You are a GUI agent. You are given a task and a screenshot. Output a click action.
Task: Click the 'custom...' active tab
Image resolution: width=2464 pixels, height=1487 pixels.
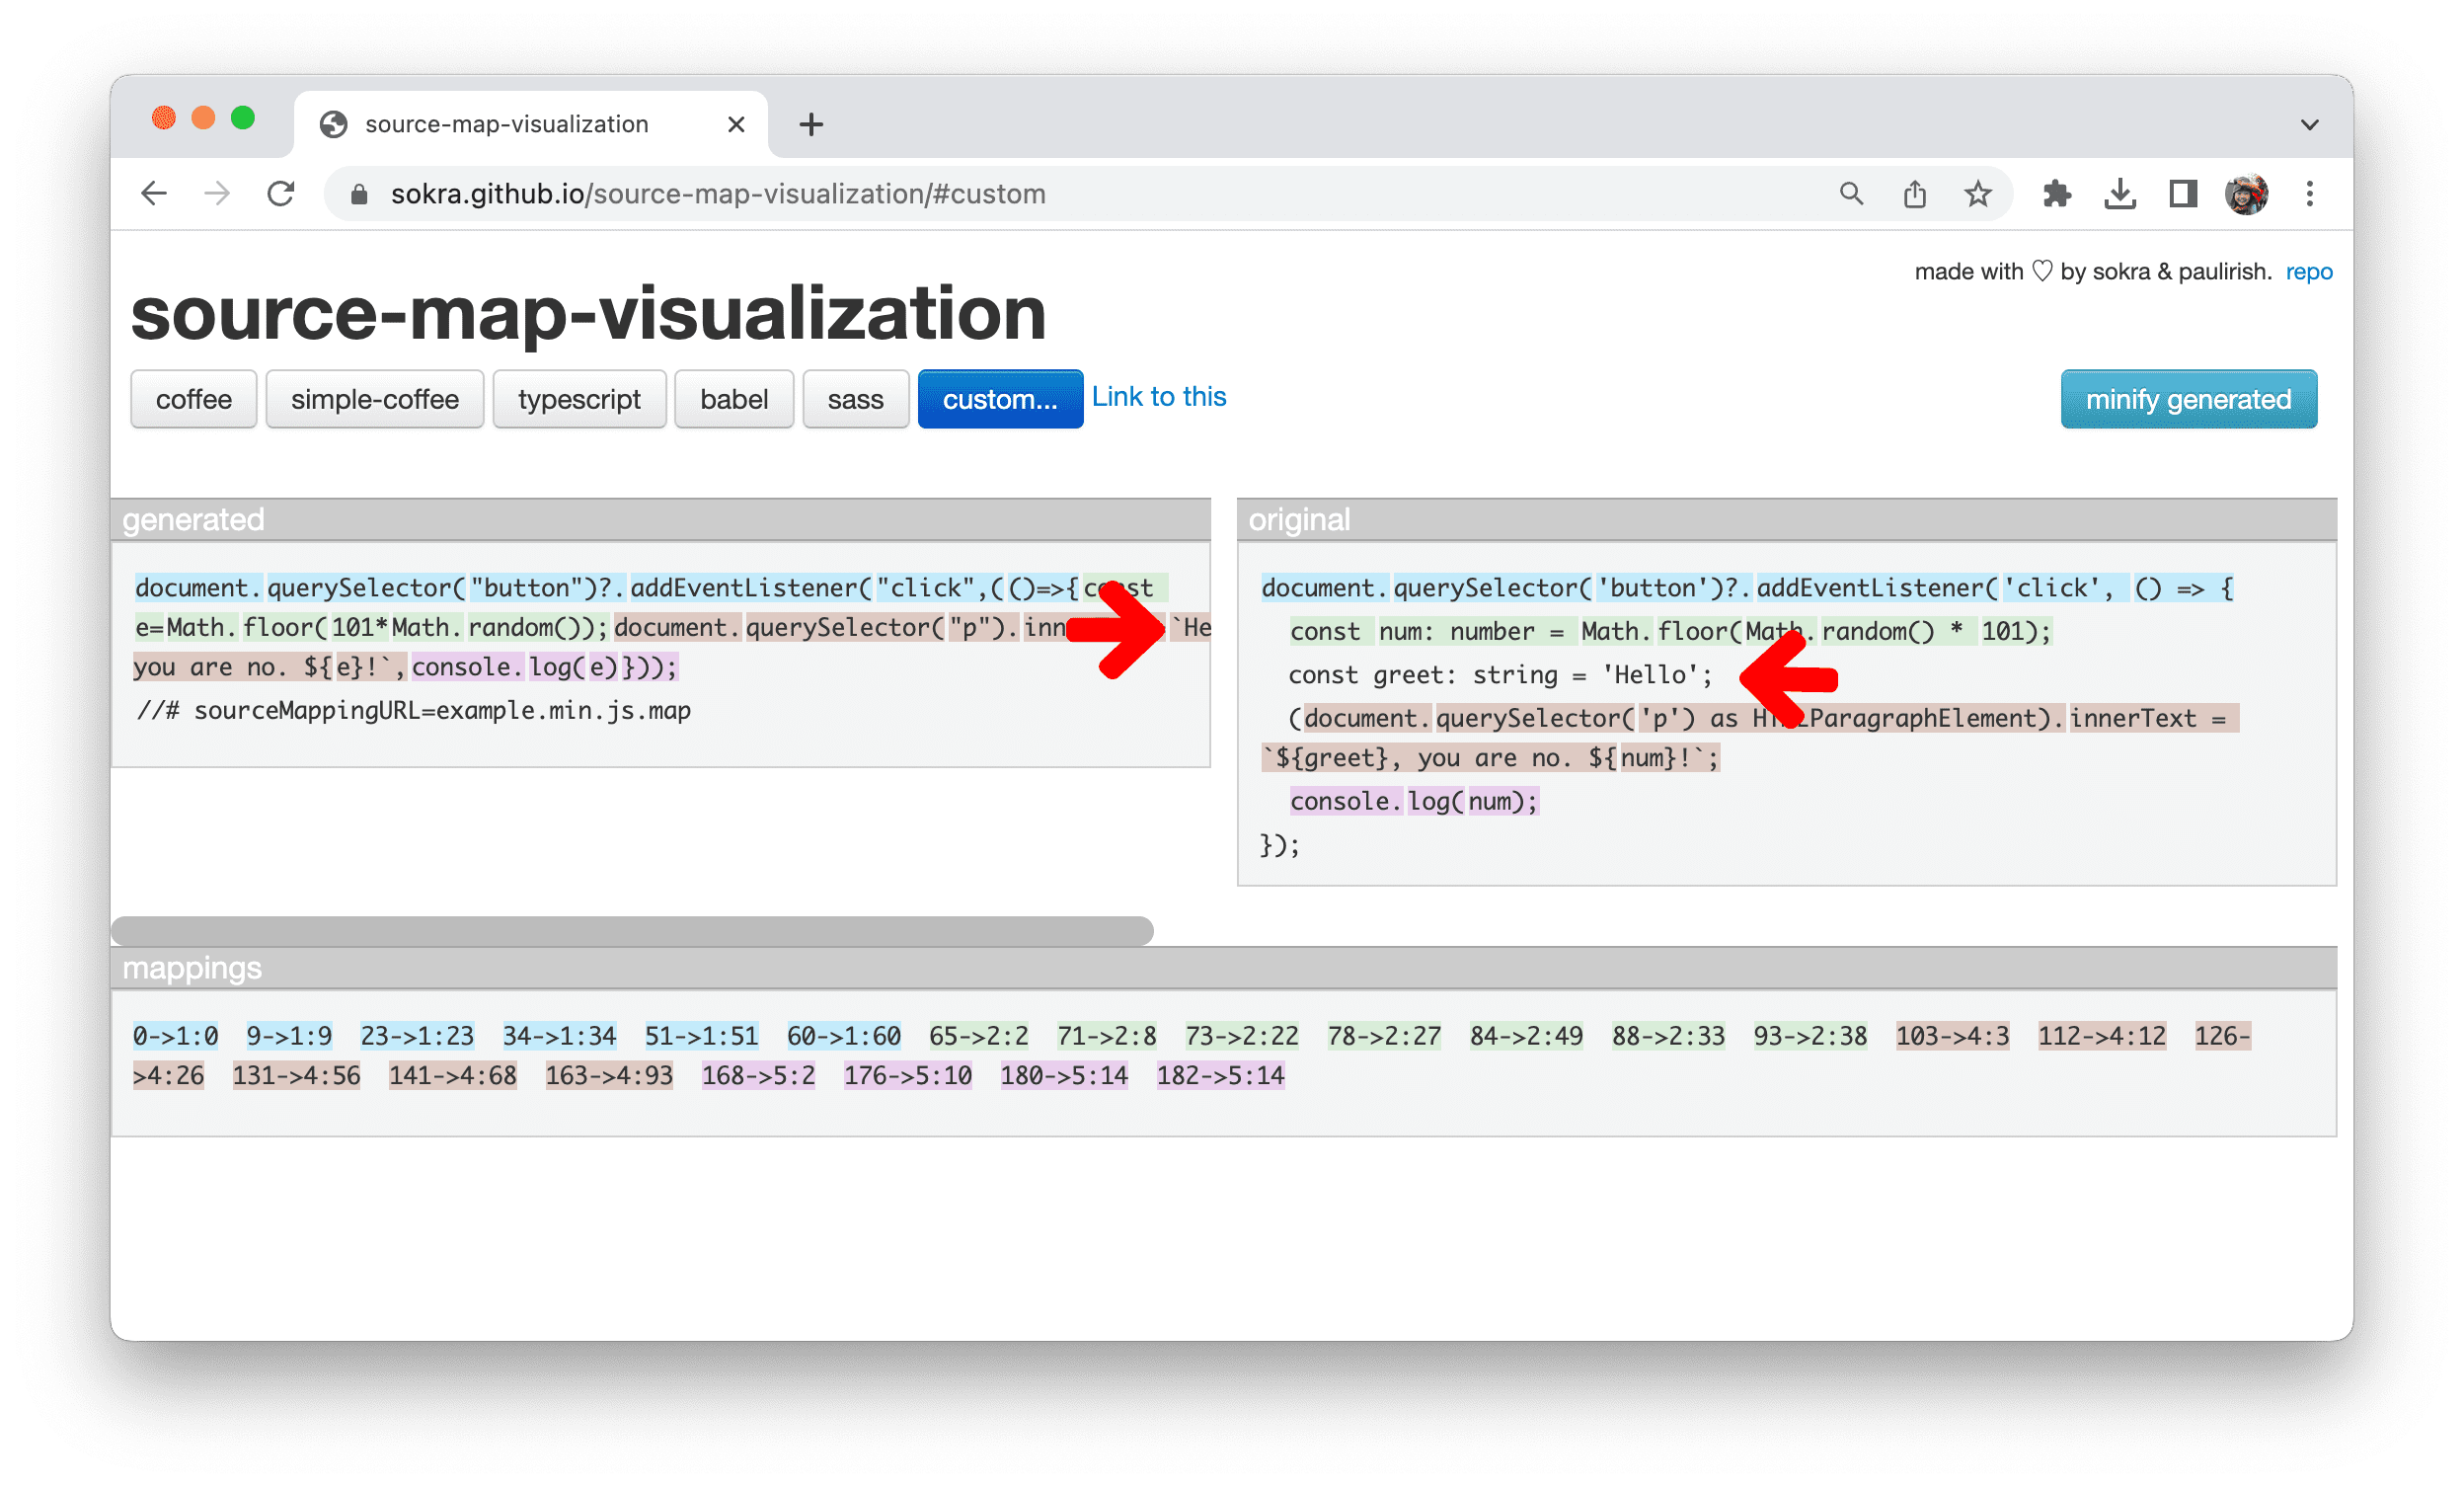pos(996,400)
